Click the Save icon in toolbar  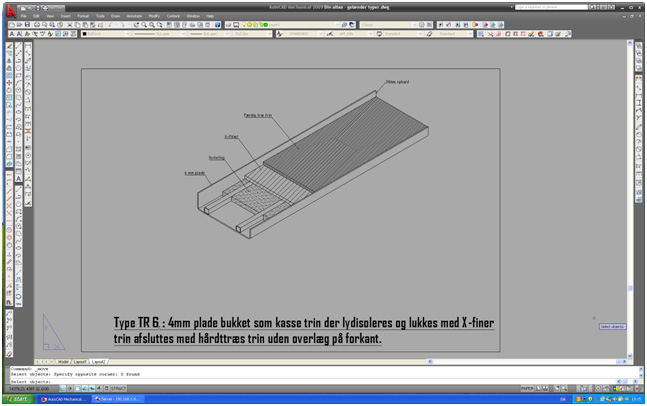(x=27, y=25)
